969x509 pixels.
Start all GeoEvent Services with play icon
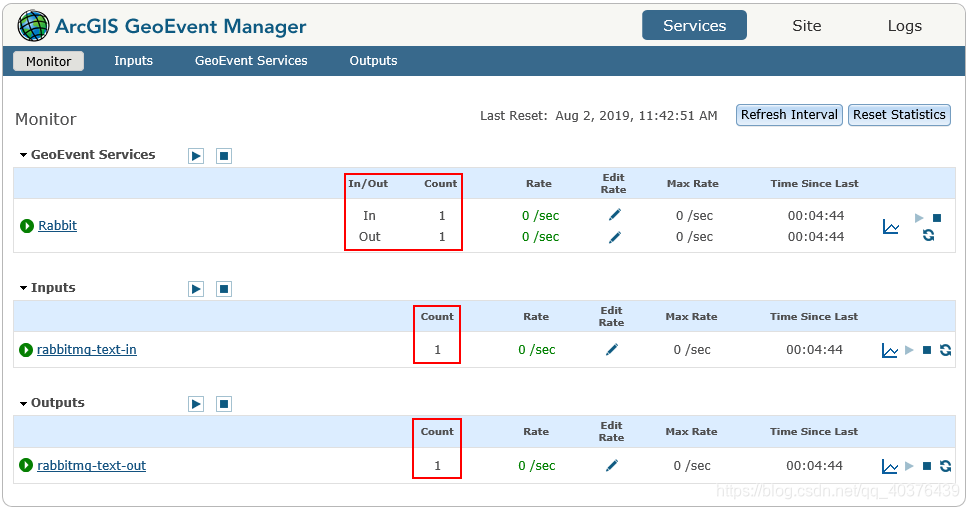coord(196,156)
